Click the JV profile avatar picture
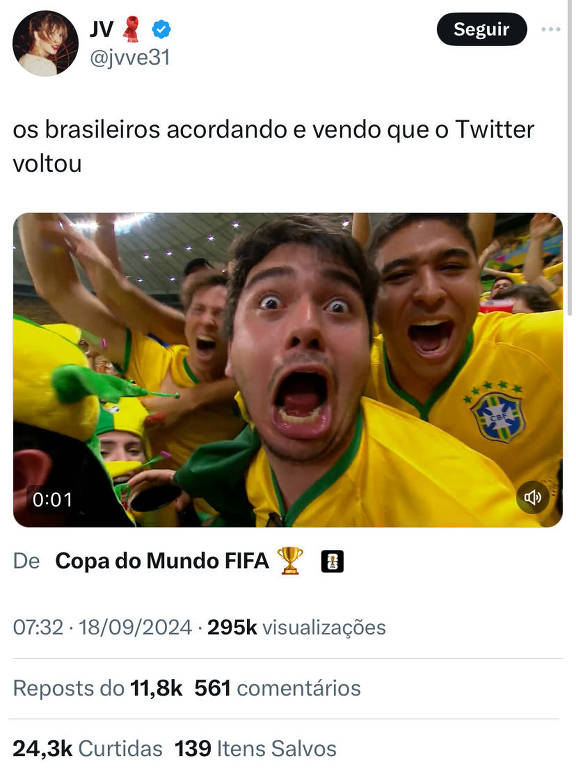Screen dimensions: 576x768 coord(45,43)
